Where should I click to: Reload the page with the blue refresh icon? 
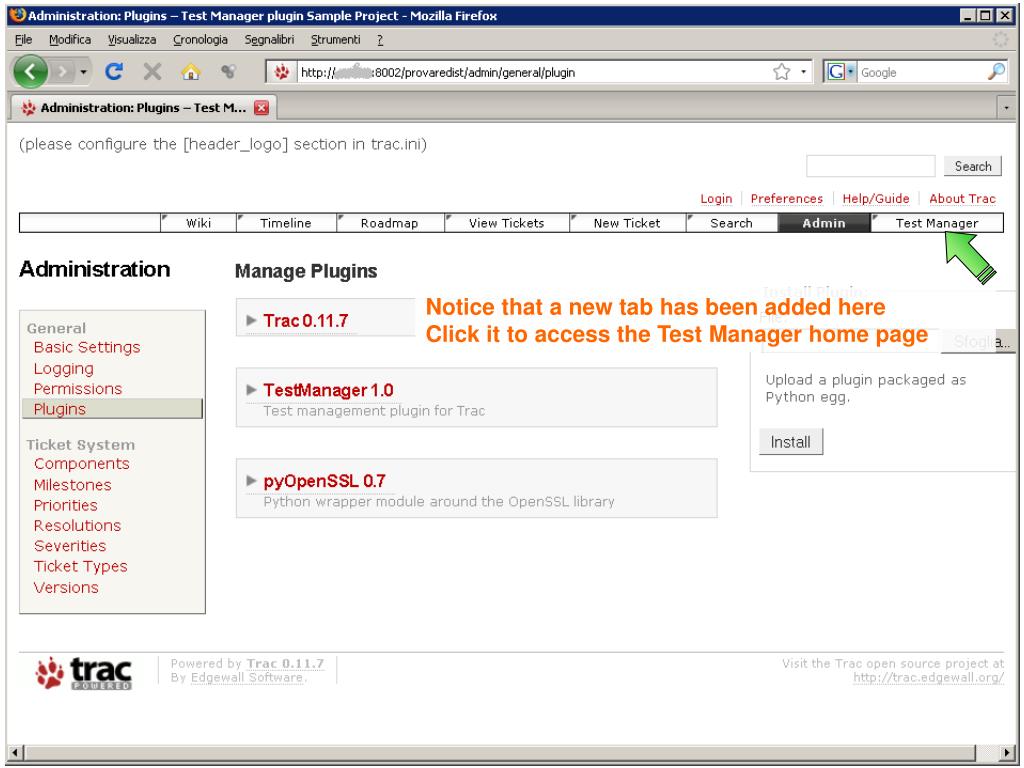click(114, 72)
